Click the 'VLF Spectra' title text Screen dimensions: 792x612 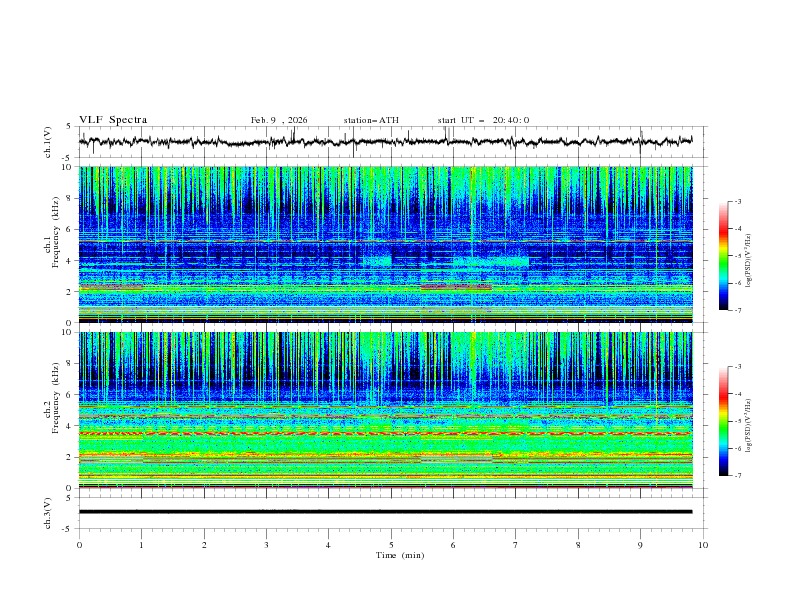click(113, 120)
